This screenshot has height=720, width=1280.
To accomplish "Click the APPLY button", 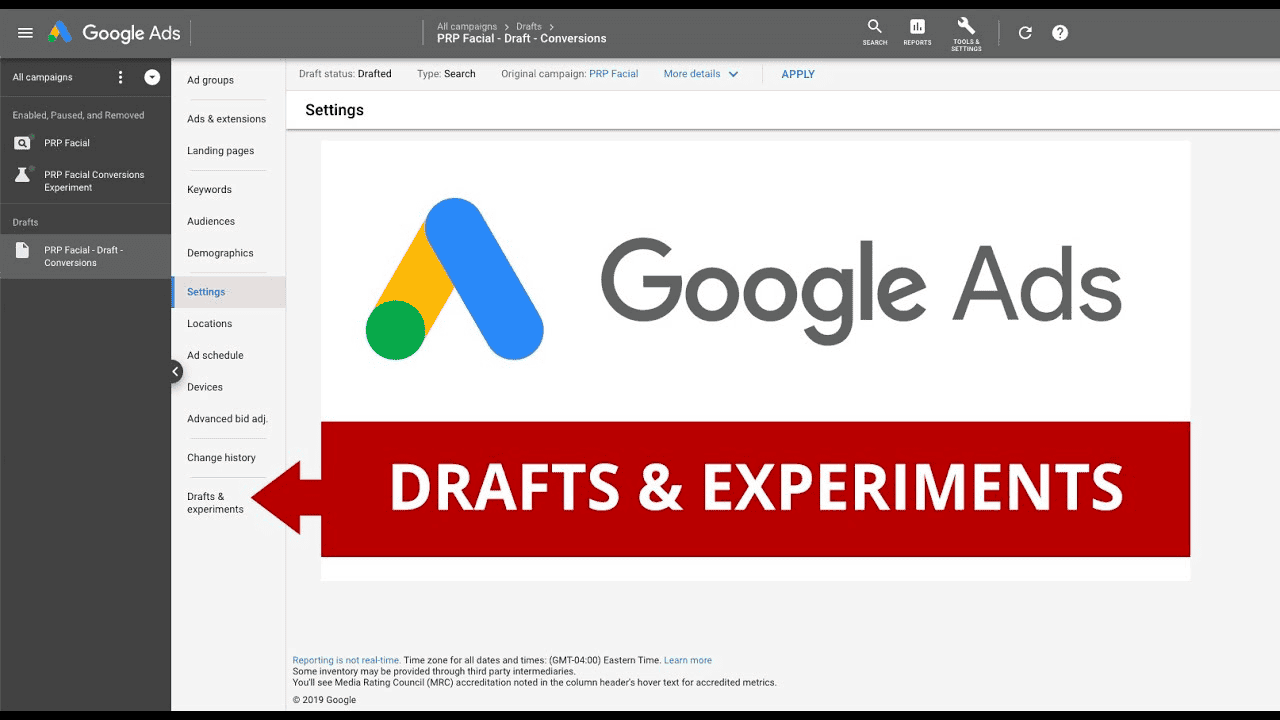I will 798,74.
